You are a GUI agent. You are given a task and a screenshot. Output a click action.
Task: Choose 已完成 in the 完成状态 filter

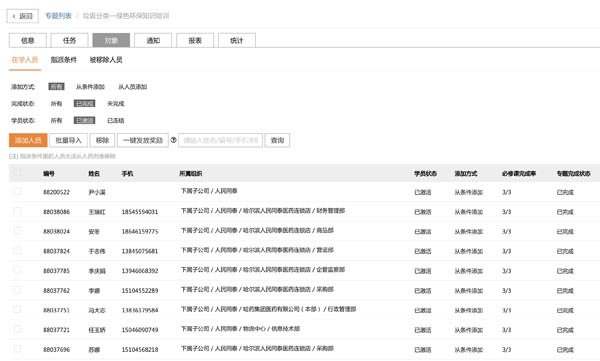tap(84, 103)
